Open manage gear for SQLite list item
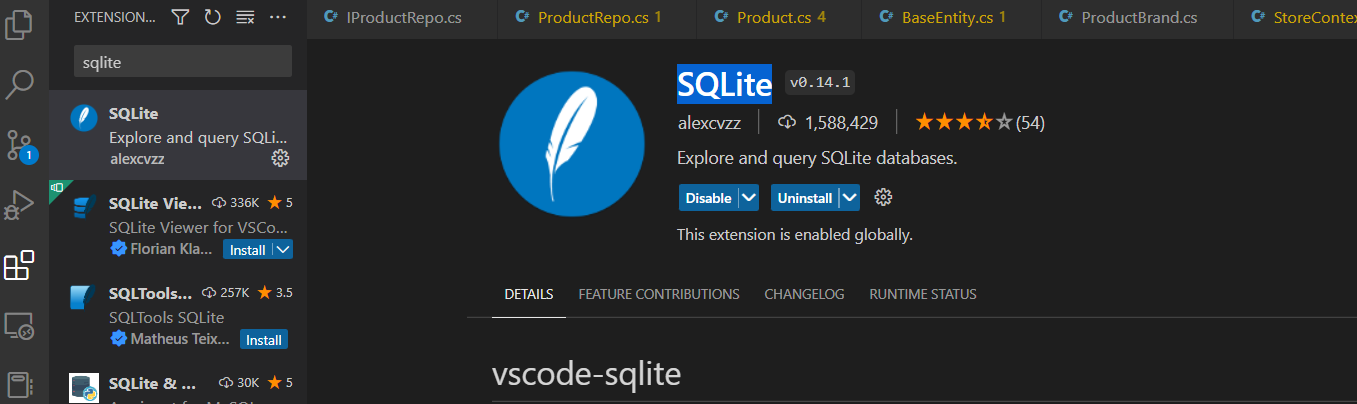Viewport: 1357px width, 404px height. click(x=280, y=158)
